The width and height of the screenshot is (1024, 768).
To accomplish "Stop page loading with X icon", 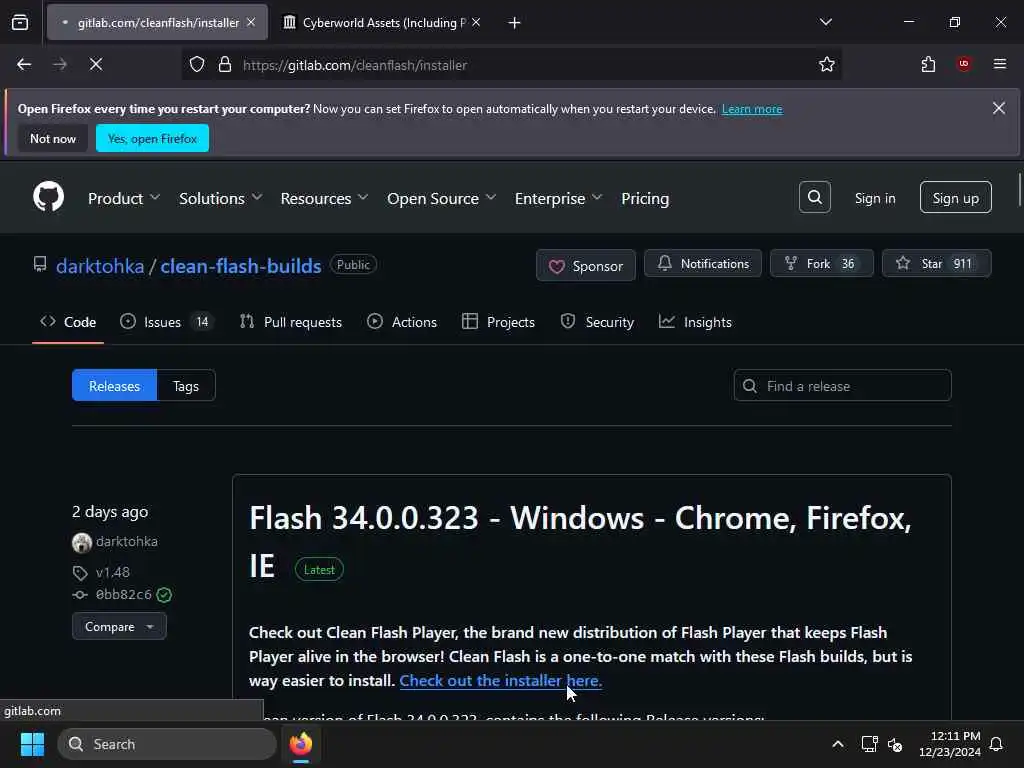I will coord(96,64).
